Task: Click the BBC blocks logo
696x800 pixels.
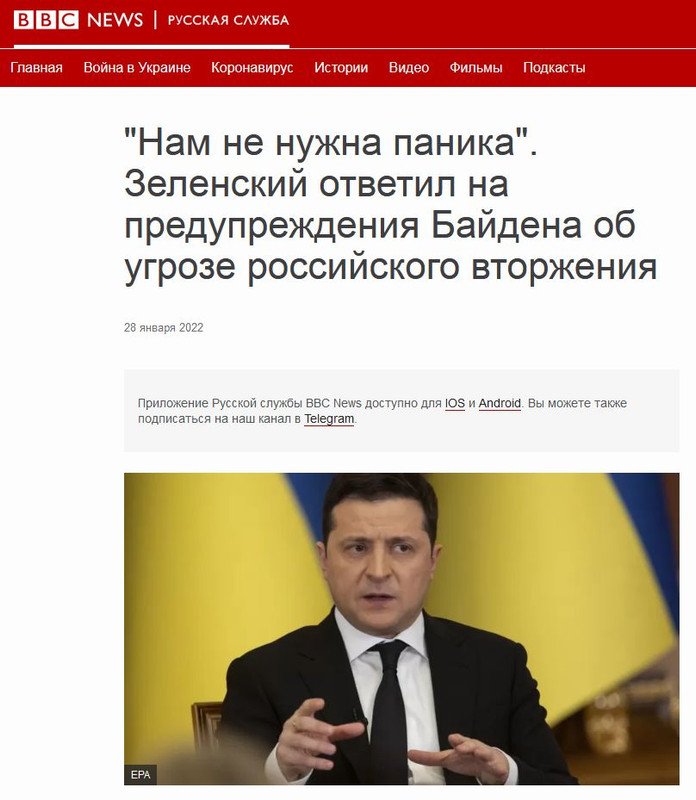Action: 46,20
